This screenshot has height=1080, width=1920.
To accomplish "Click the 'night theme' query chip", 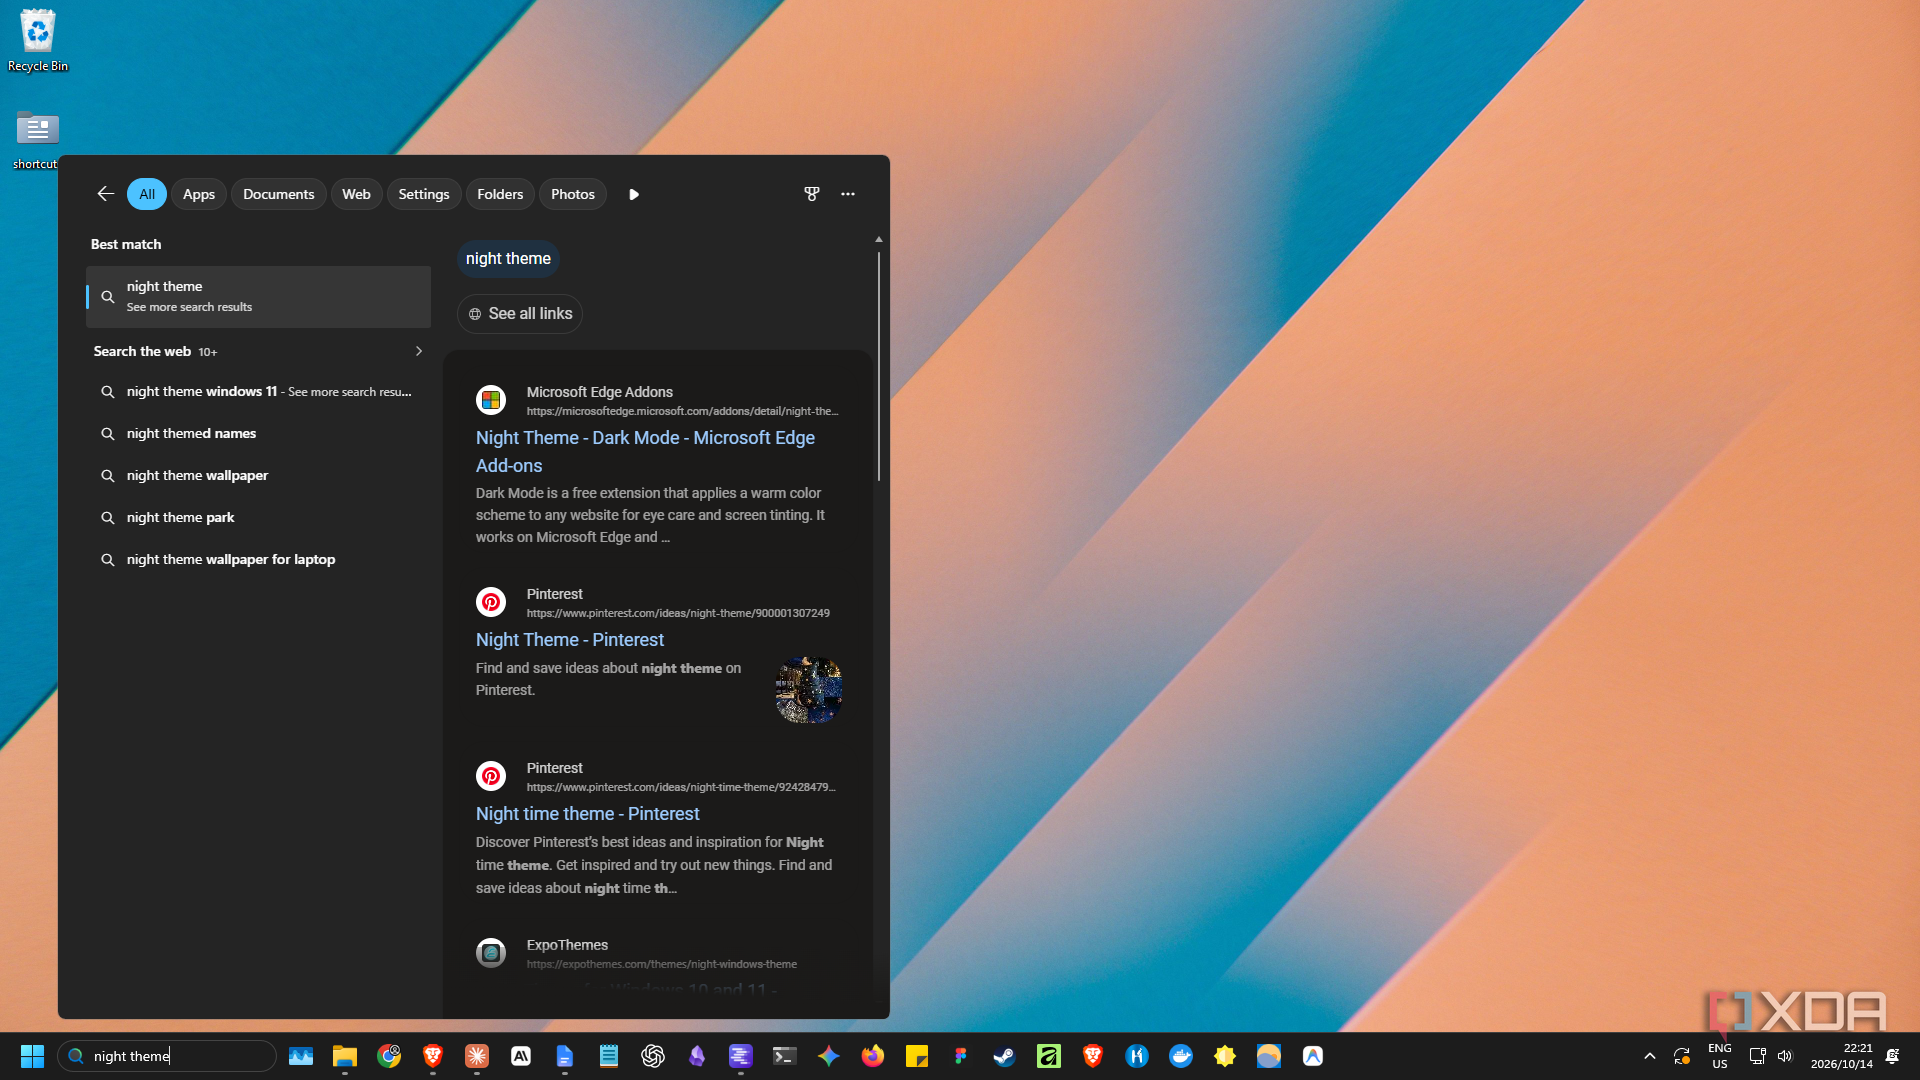I will pos(508,258).
